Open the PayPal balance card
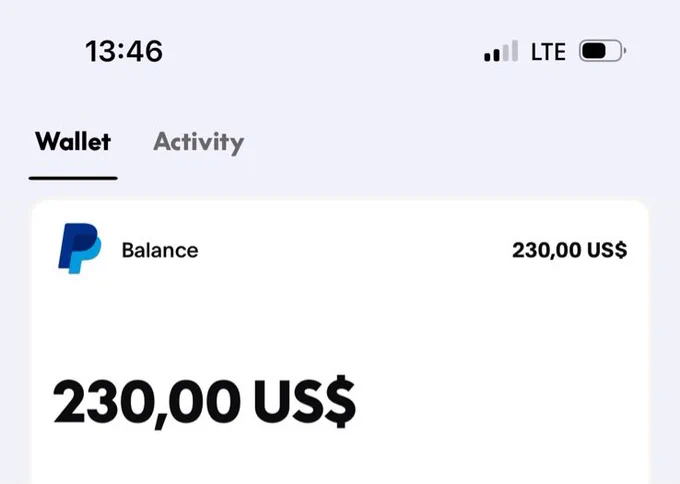This screenshot has width=680, height=484. tap(340, 342)
